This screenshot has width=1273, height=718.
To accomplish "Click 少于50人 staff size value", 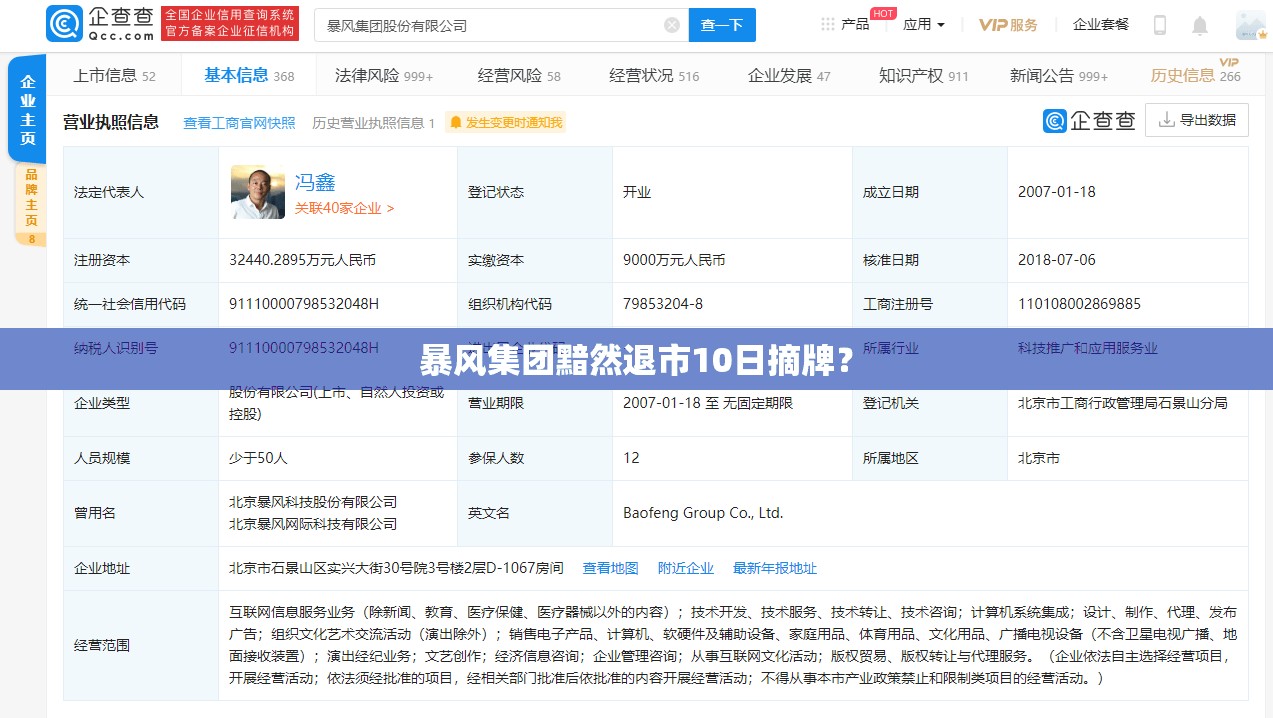I will coord(258,458).
